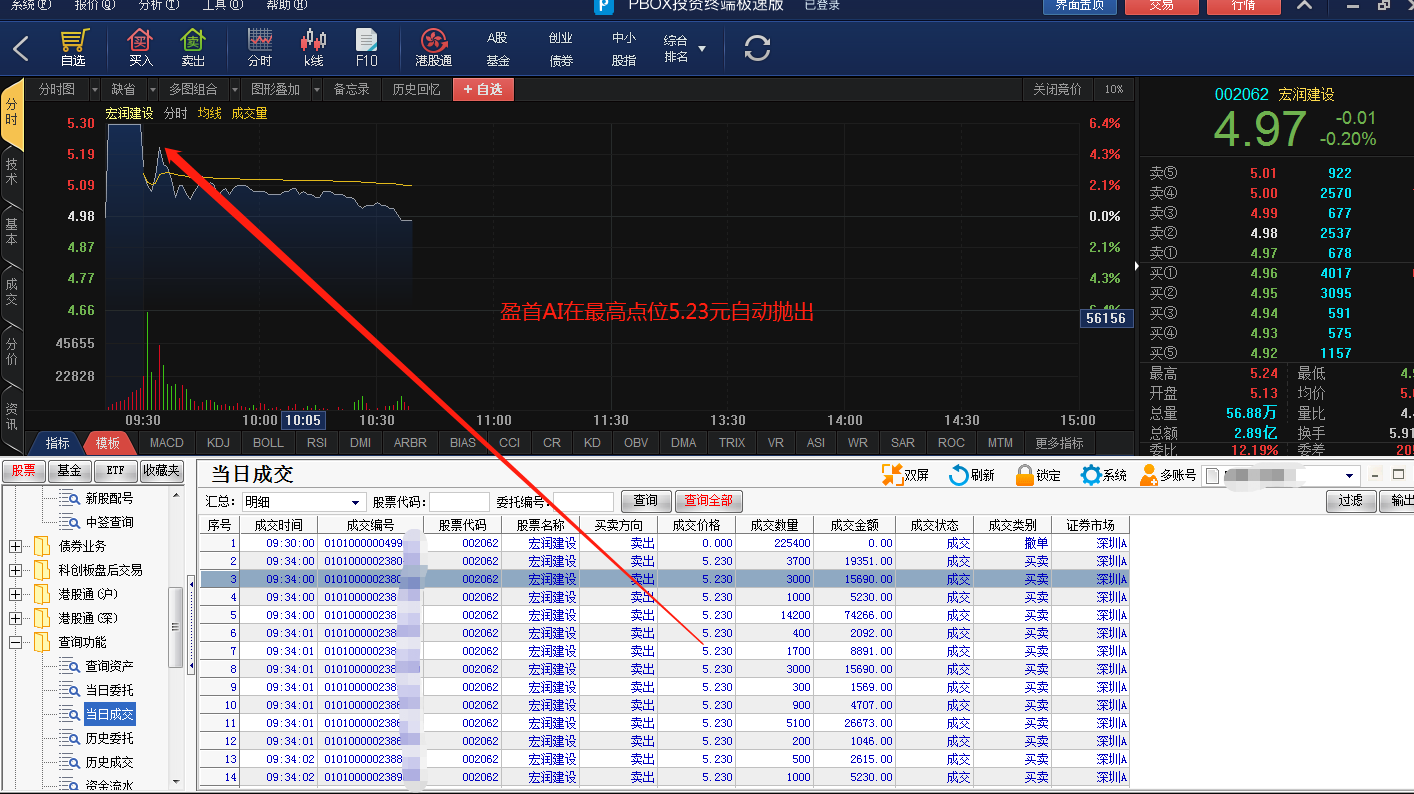Image resolution: width=1414 pixels, height=794 pixels.
Task: Click the refresh arrows icon in toolbar
Action: point(758,47)
